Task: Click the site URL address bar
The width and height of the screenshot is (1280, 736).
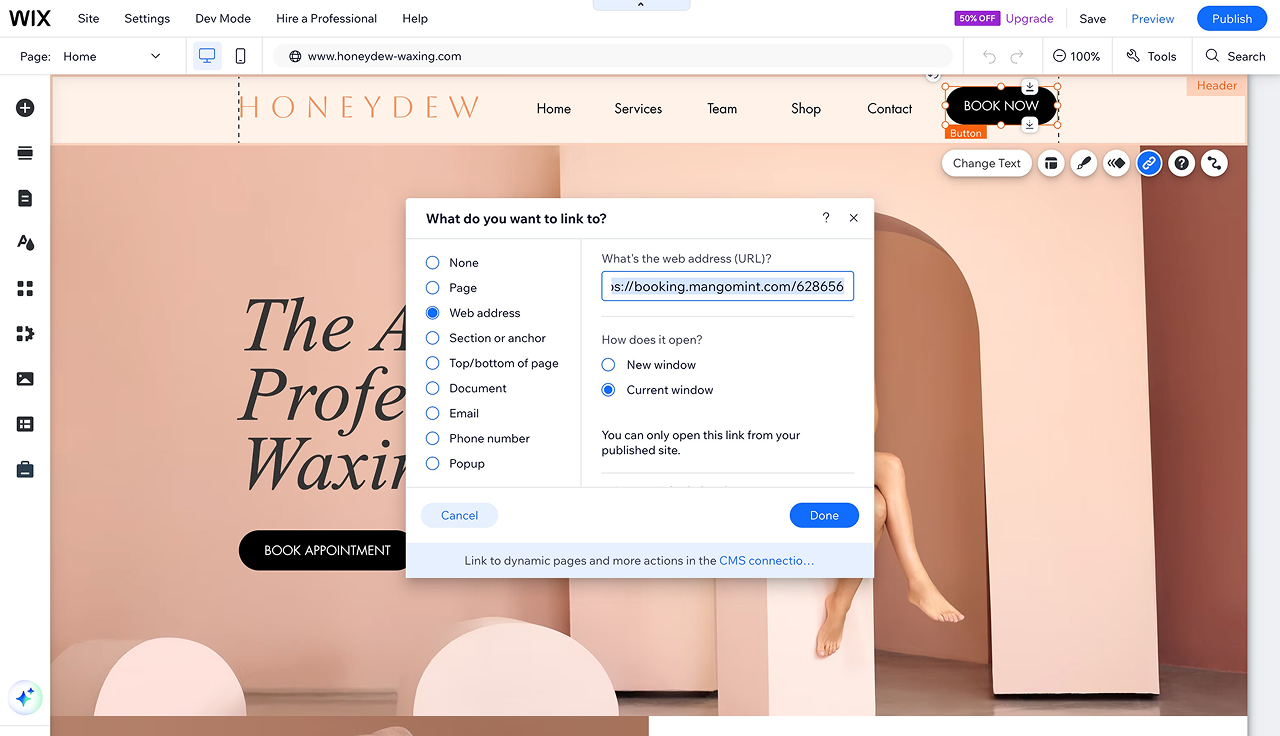Action: pyautogui.click(x=613, y=56)
